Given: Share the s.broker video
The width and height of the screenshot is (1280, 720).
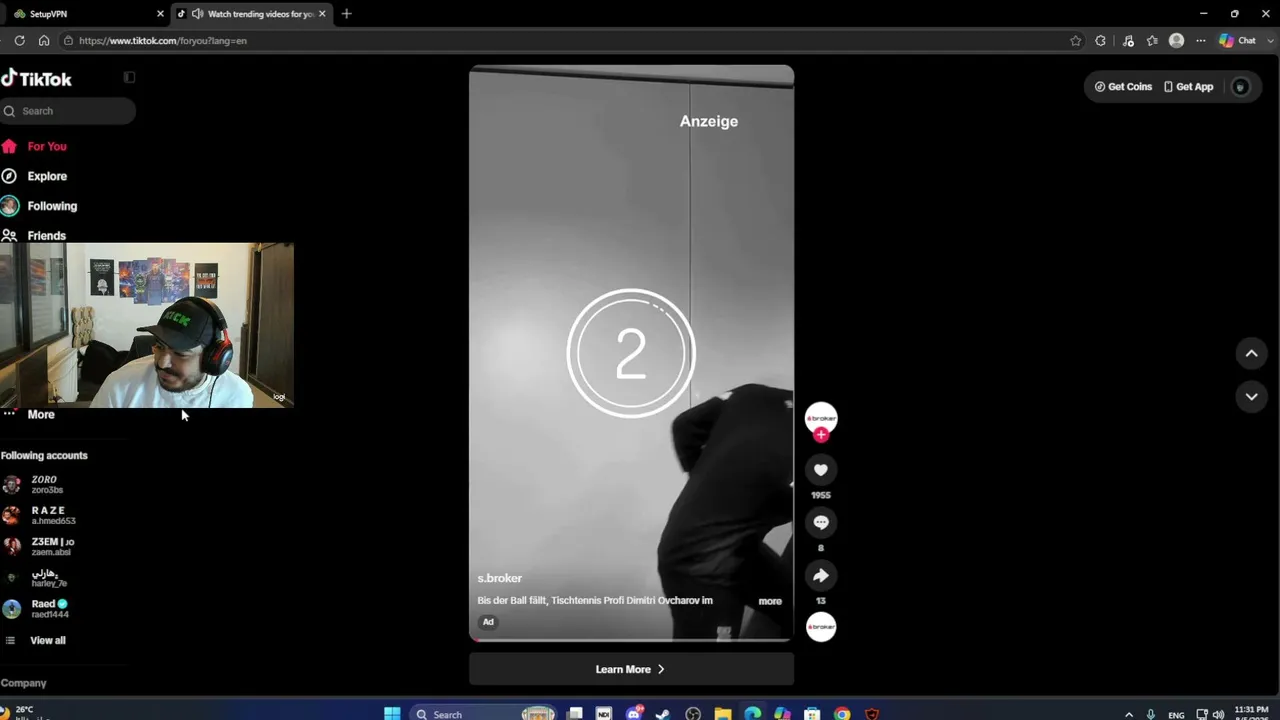Looking at the screenshot, I should [821, 576].
